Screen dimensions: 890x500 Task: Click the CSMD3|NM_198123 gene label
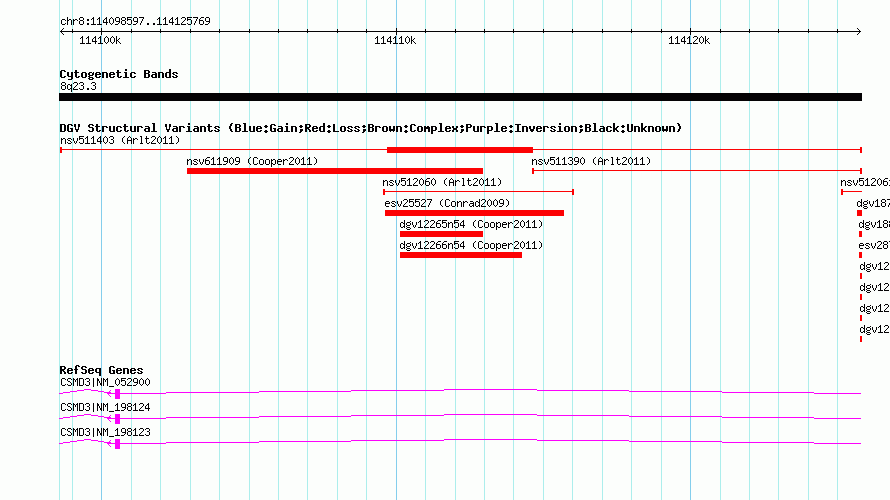(106, 432)
